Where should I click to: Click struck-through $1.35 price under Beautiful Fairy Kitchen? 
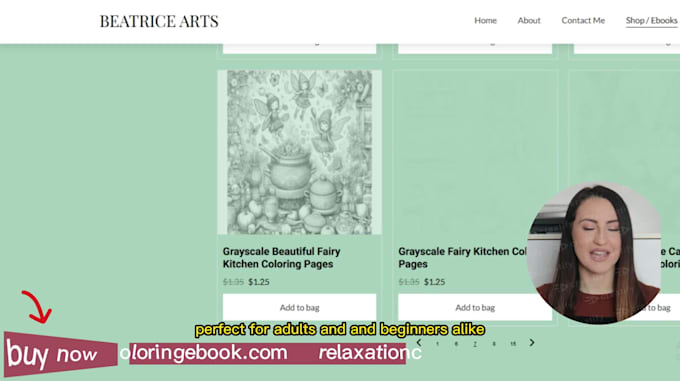click(233, 282)
